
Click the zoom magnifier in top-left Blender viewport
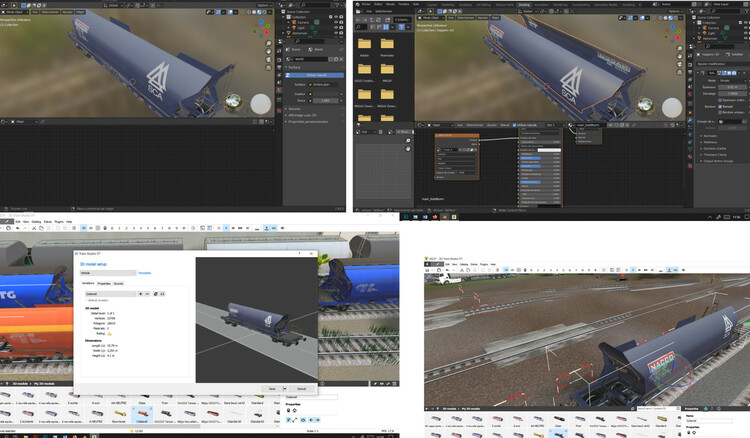[x=269, y=44]
